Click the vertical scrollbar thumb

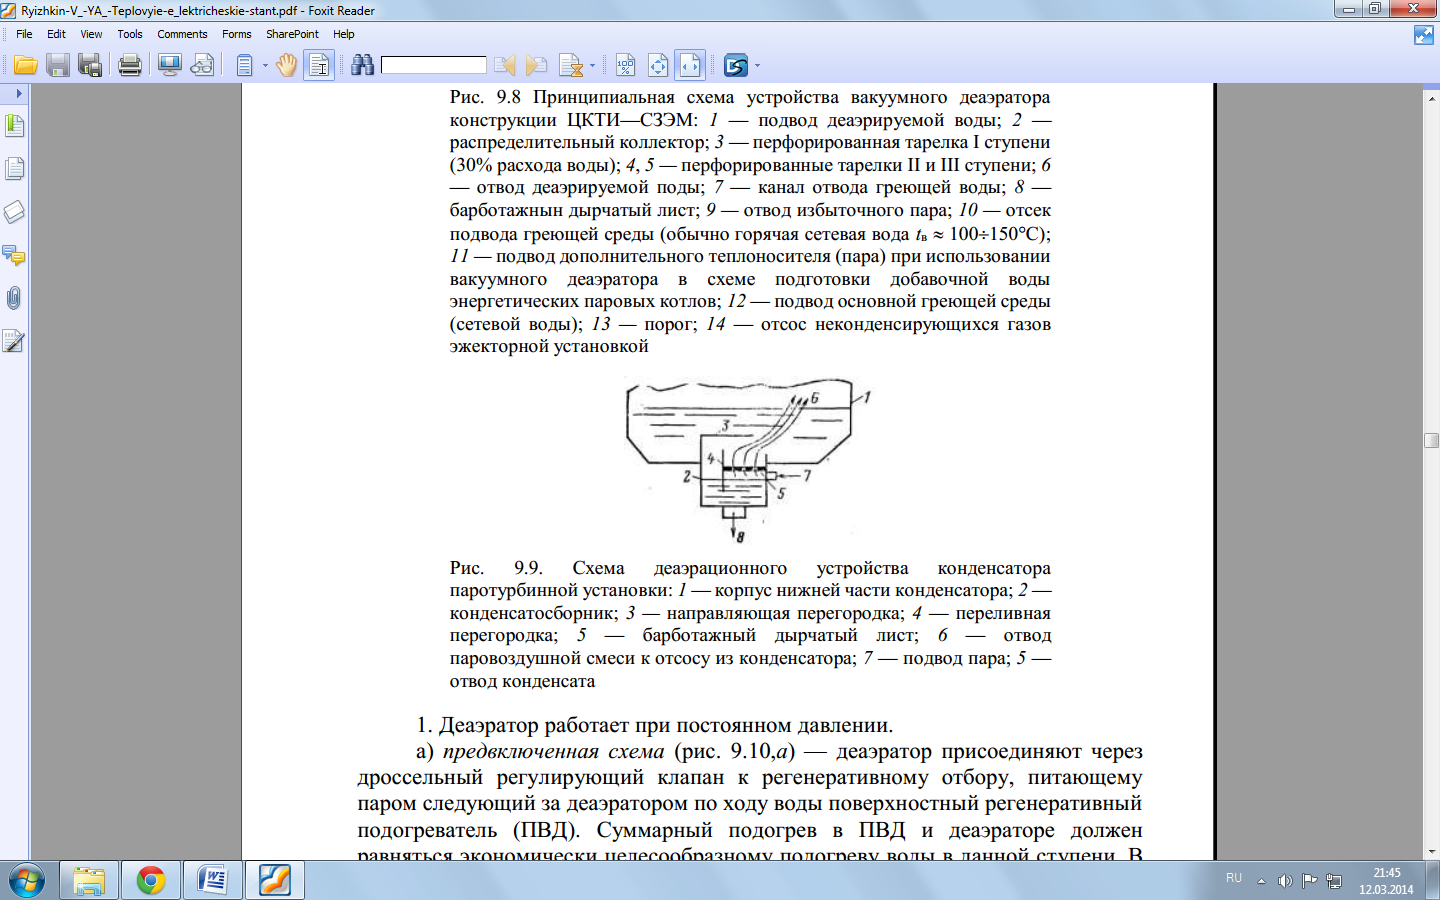click(x=1431, y=440)
